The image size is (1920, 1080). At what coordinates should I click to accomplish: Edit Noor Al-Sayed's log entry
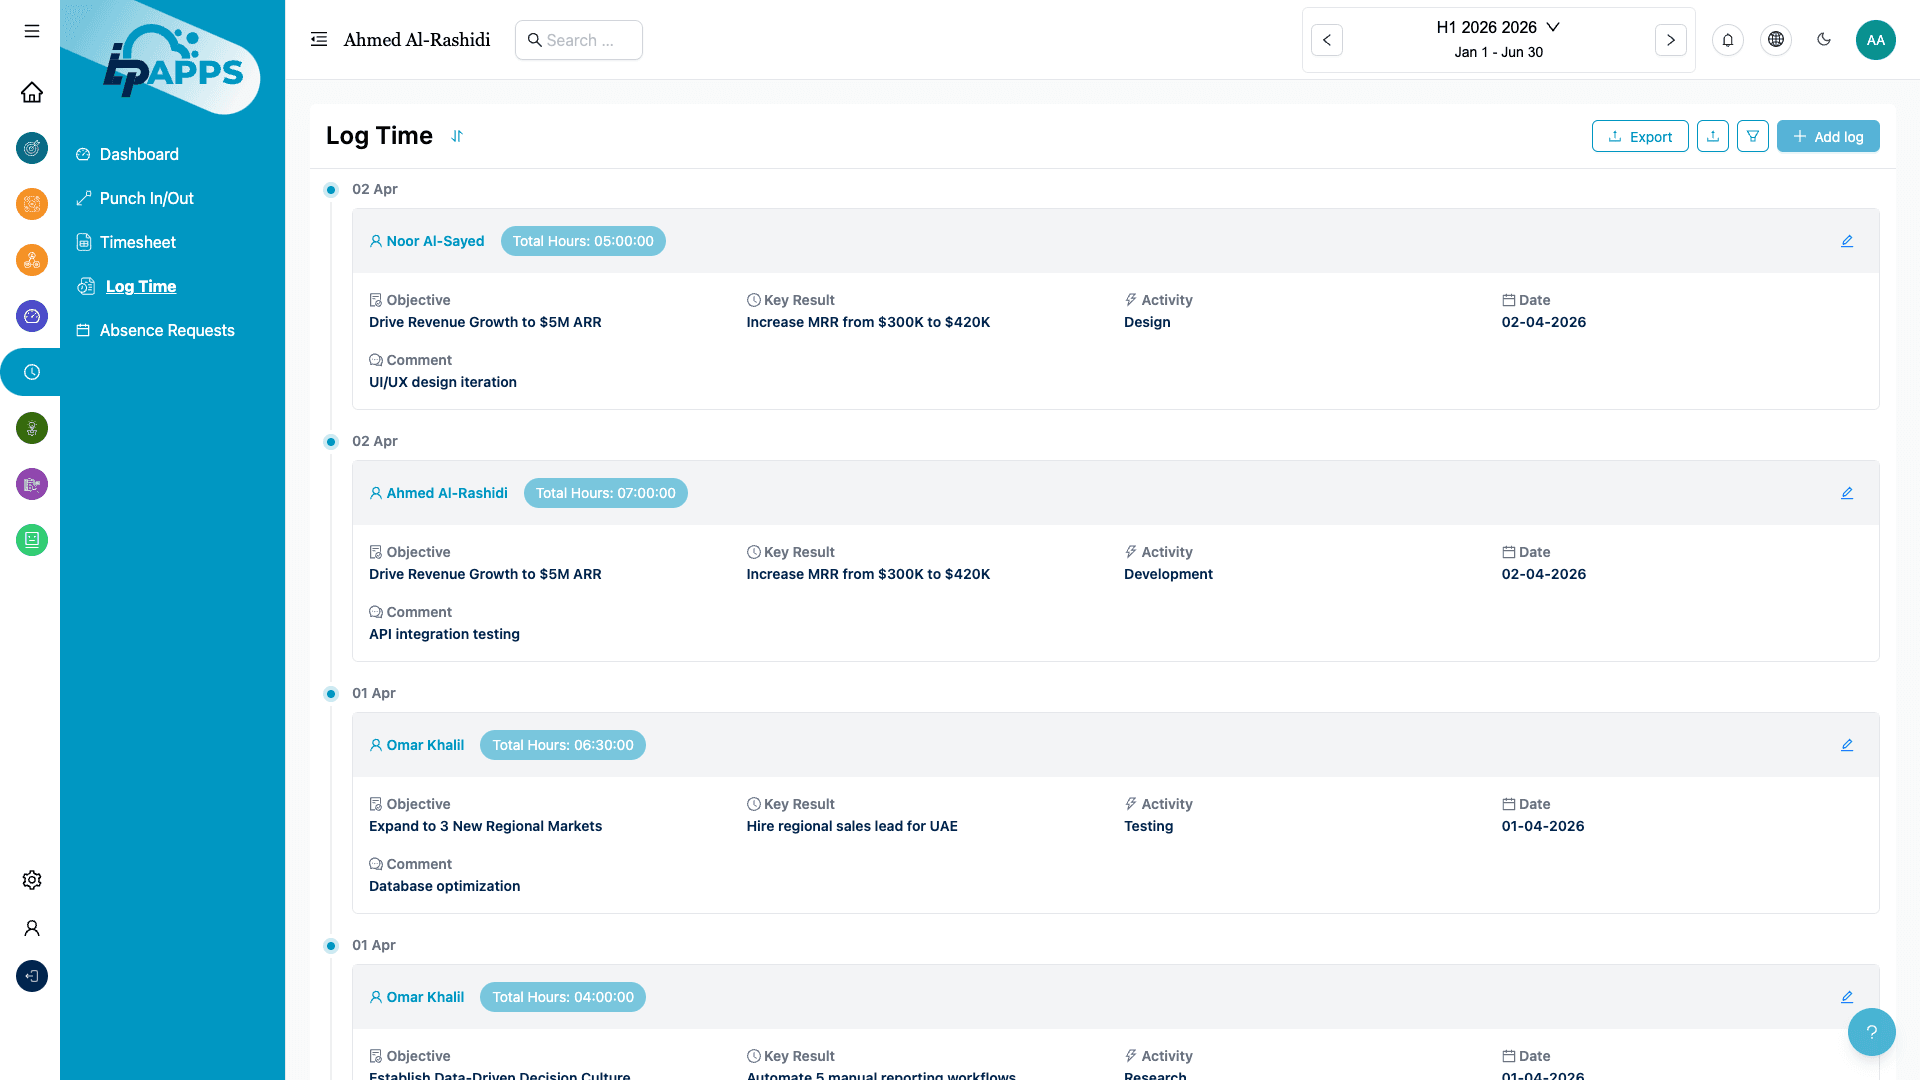point(1846,241)
